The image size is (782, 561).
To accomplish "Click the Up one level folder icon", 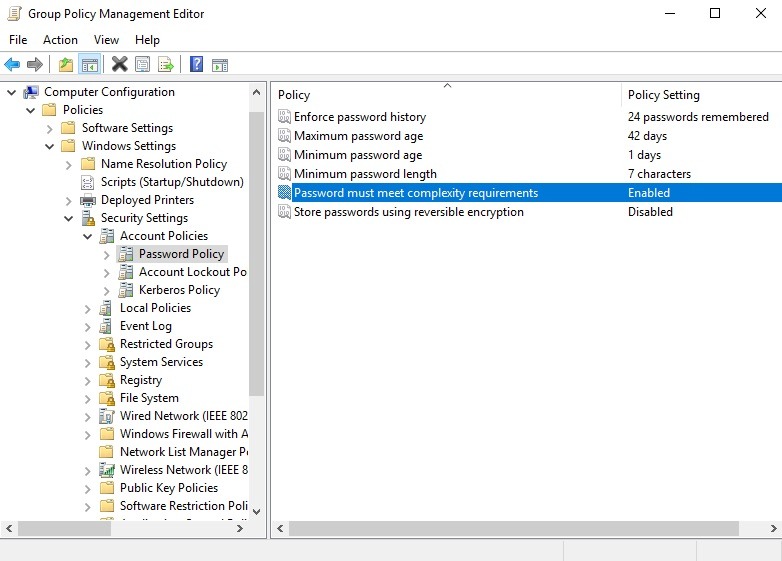I will tap(66, 65).
